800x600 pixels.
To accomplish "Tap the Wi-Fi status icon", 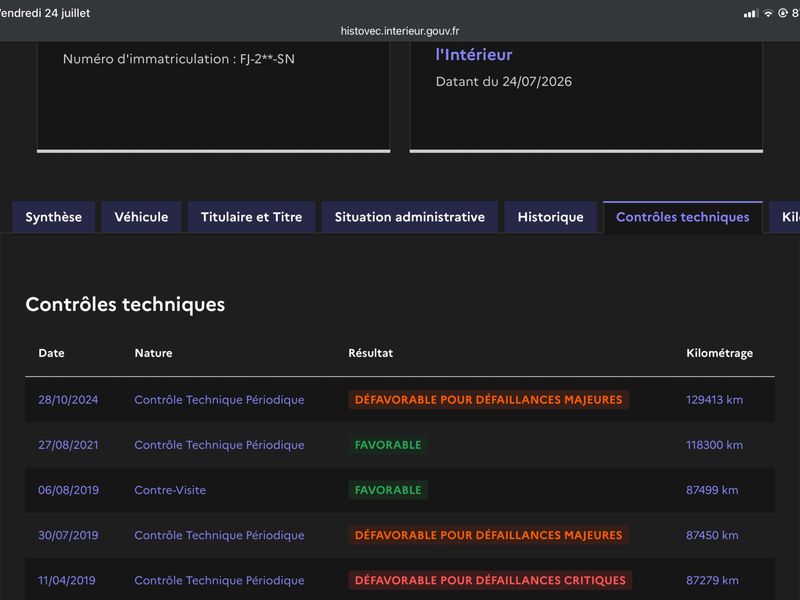I will click(768, 13).
